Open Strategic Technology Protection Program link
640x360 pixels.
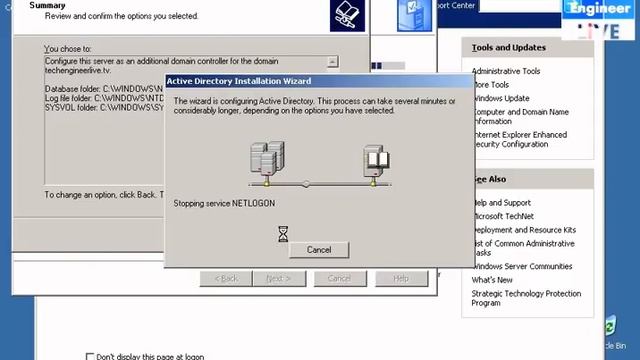(526, 298)
